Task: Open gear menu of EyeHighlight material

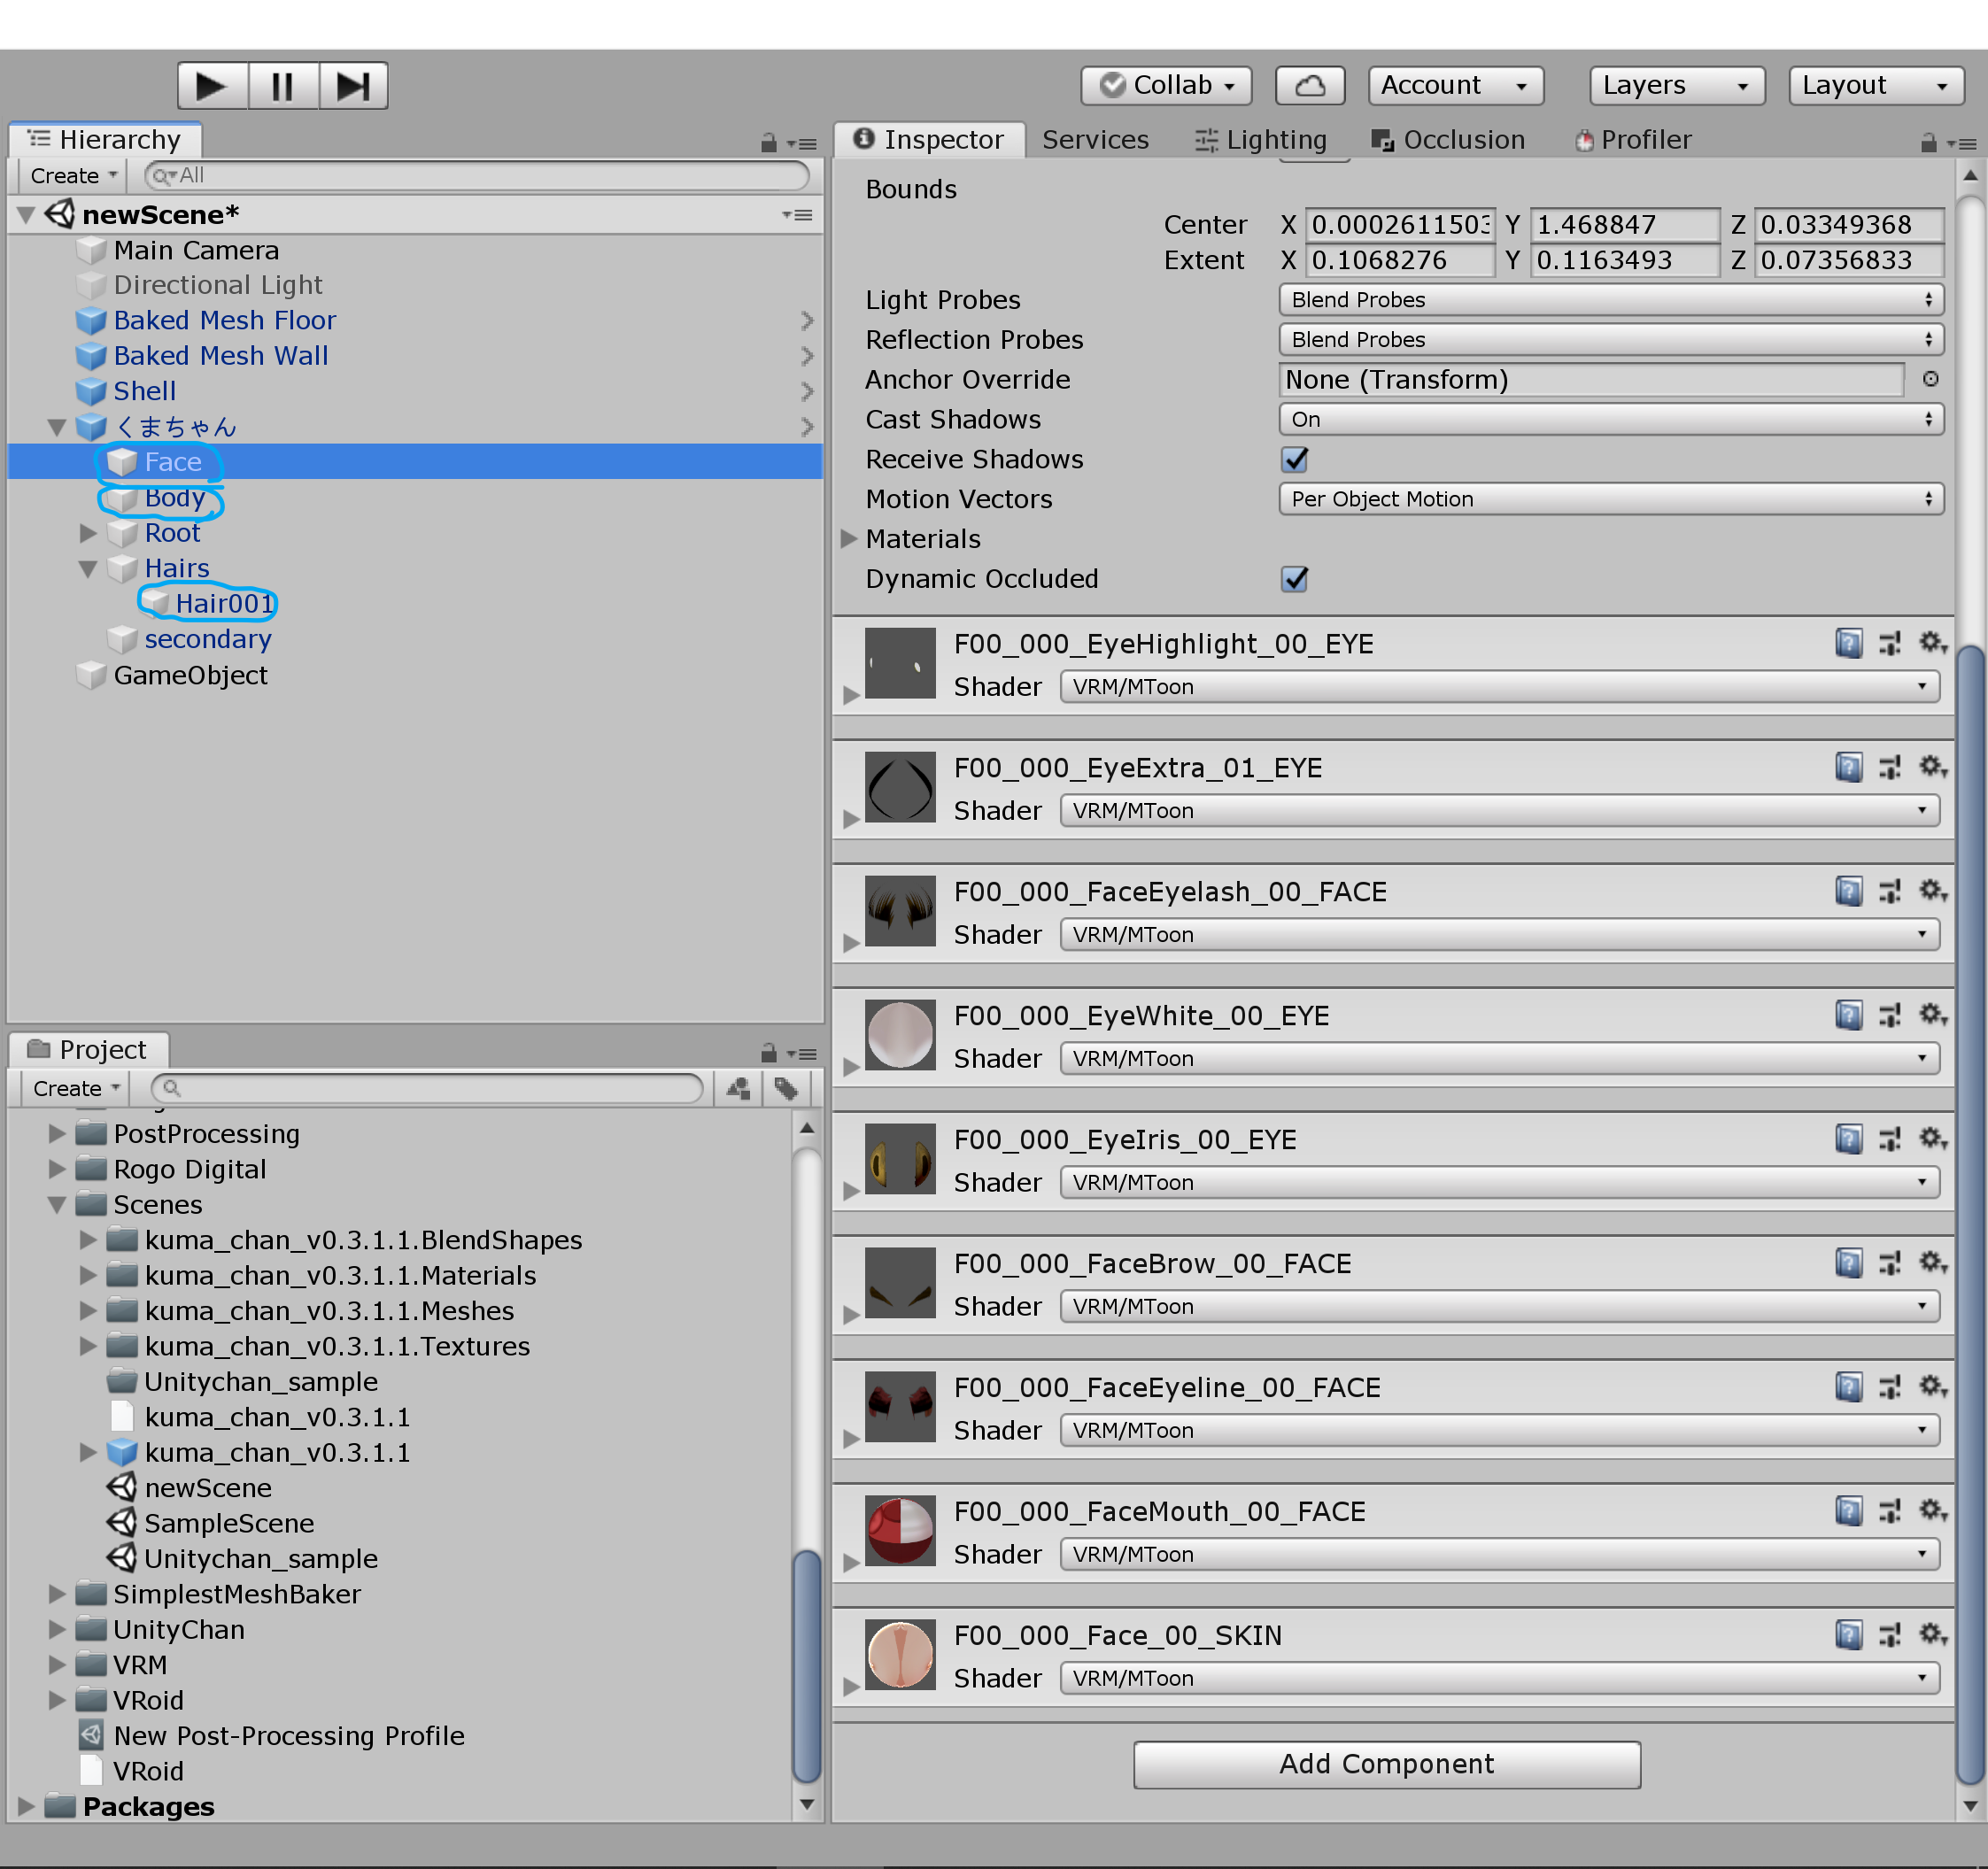Action: pyautogui.click(x=1932, y=643)
